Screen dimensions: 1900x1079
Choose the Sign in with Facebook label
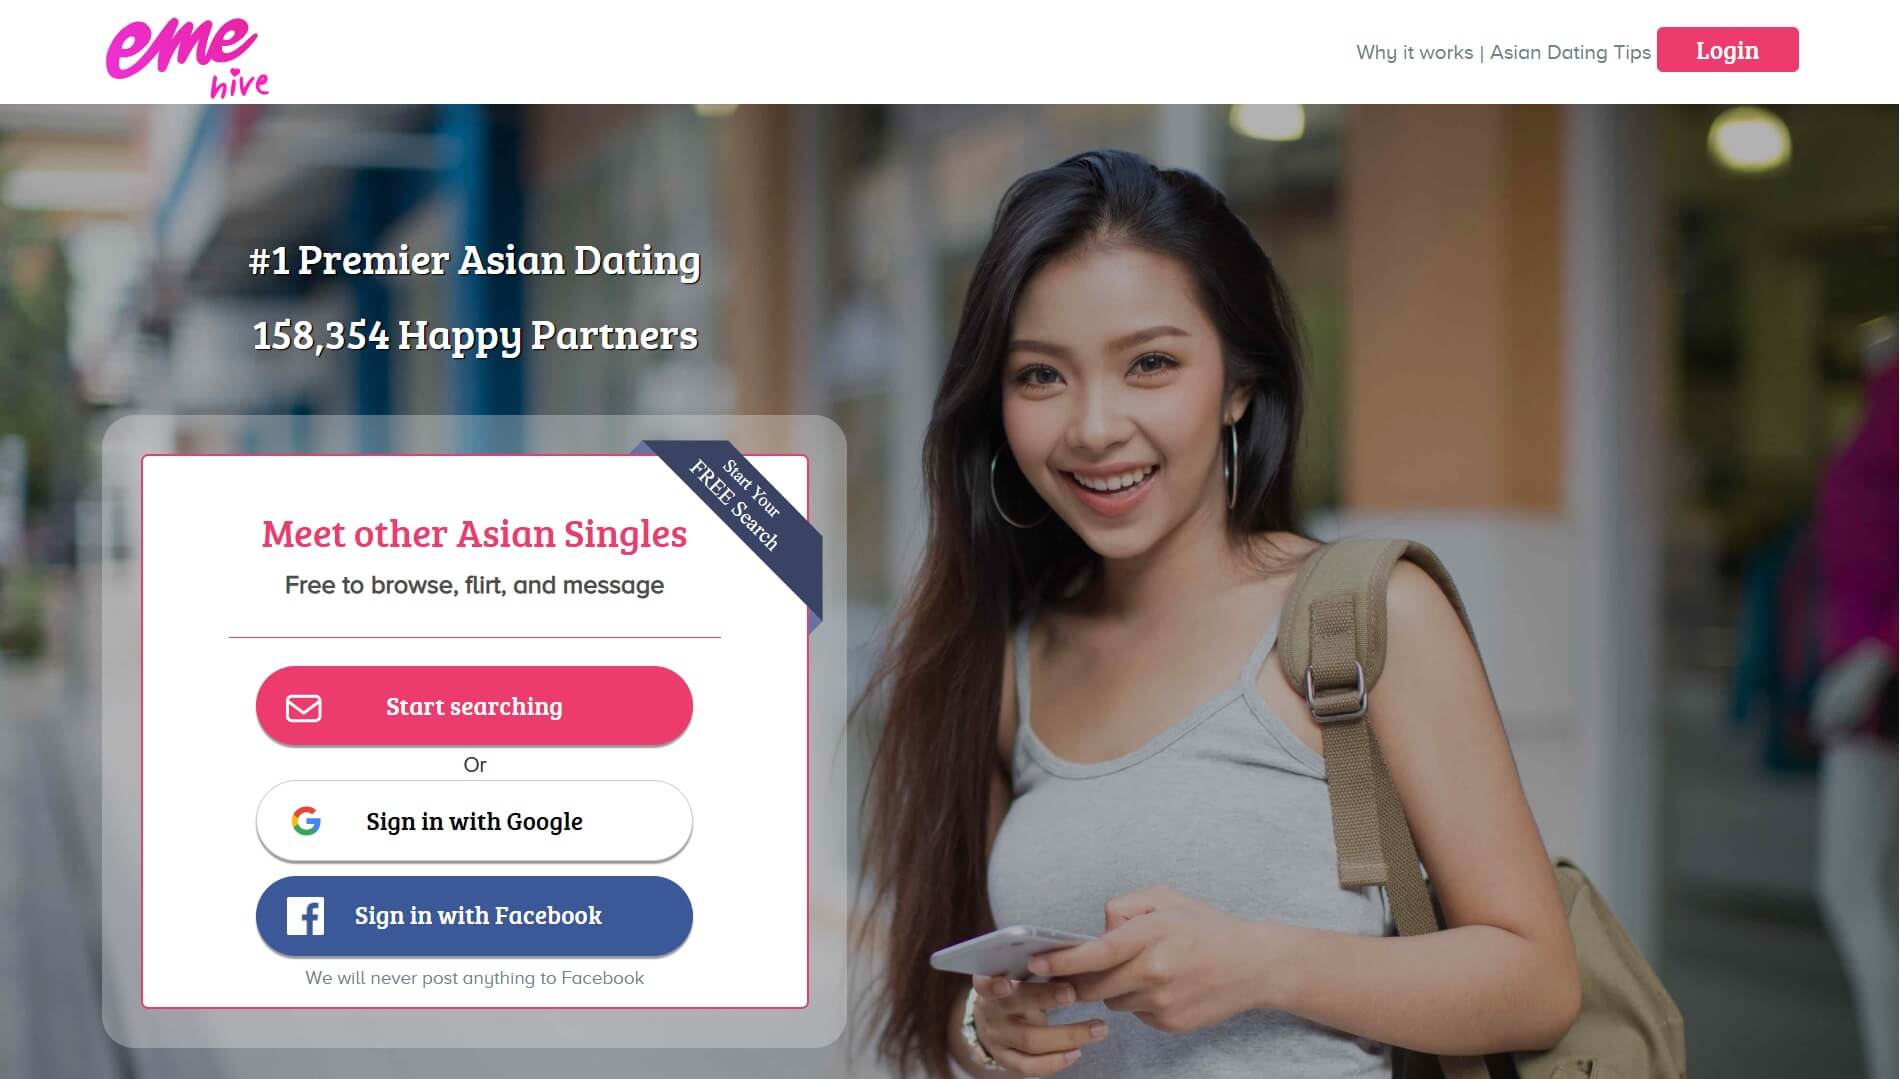(x=478, y=916)
